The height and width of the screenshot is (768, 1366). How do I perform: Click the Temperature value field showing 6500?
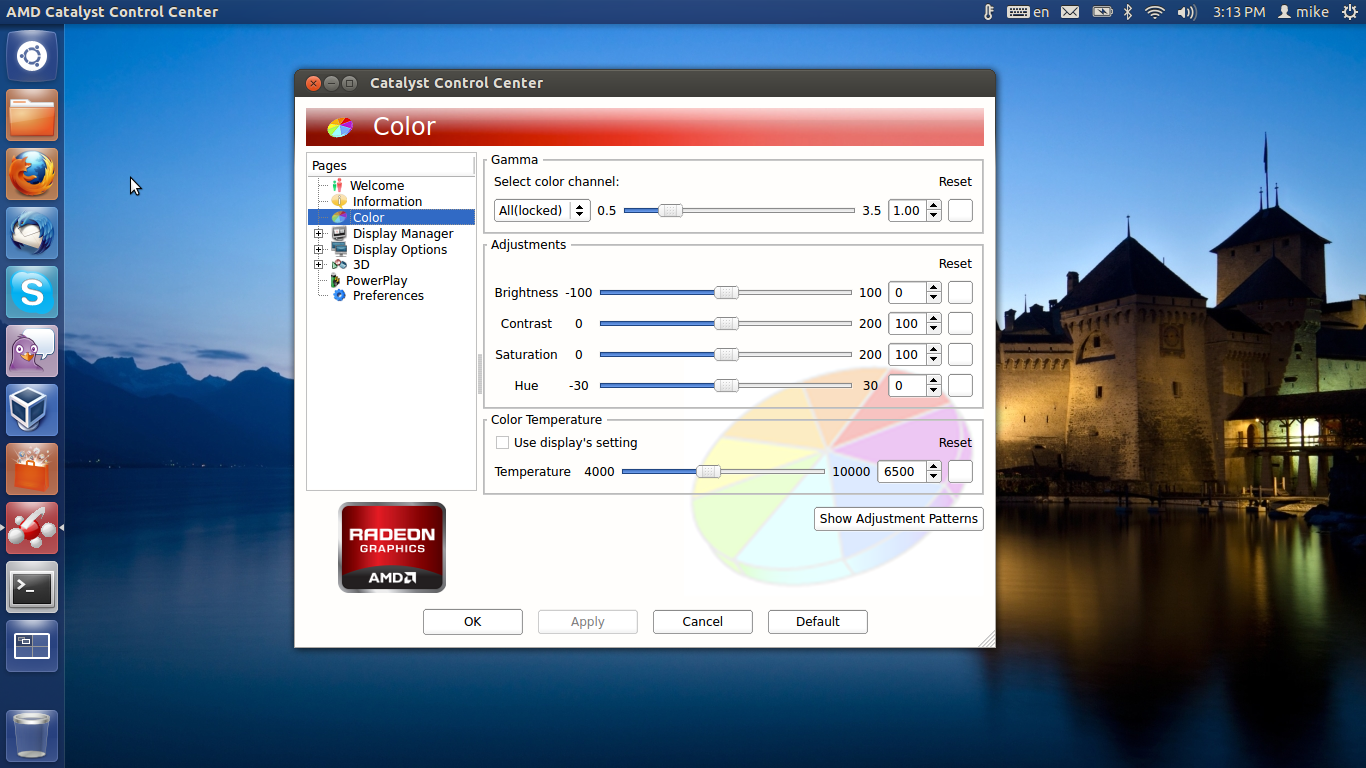click(x=901, y=472)
